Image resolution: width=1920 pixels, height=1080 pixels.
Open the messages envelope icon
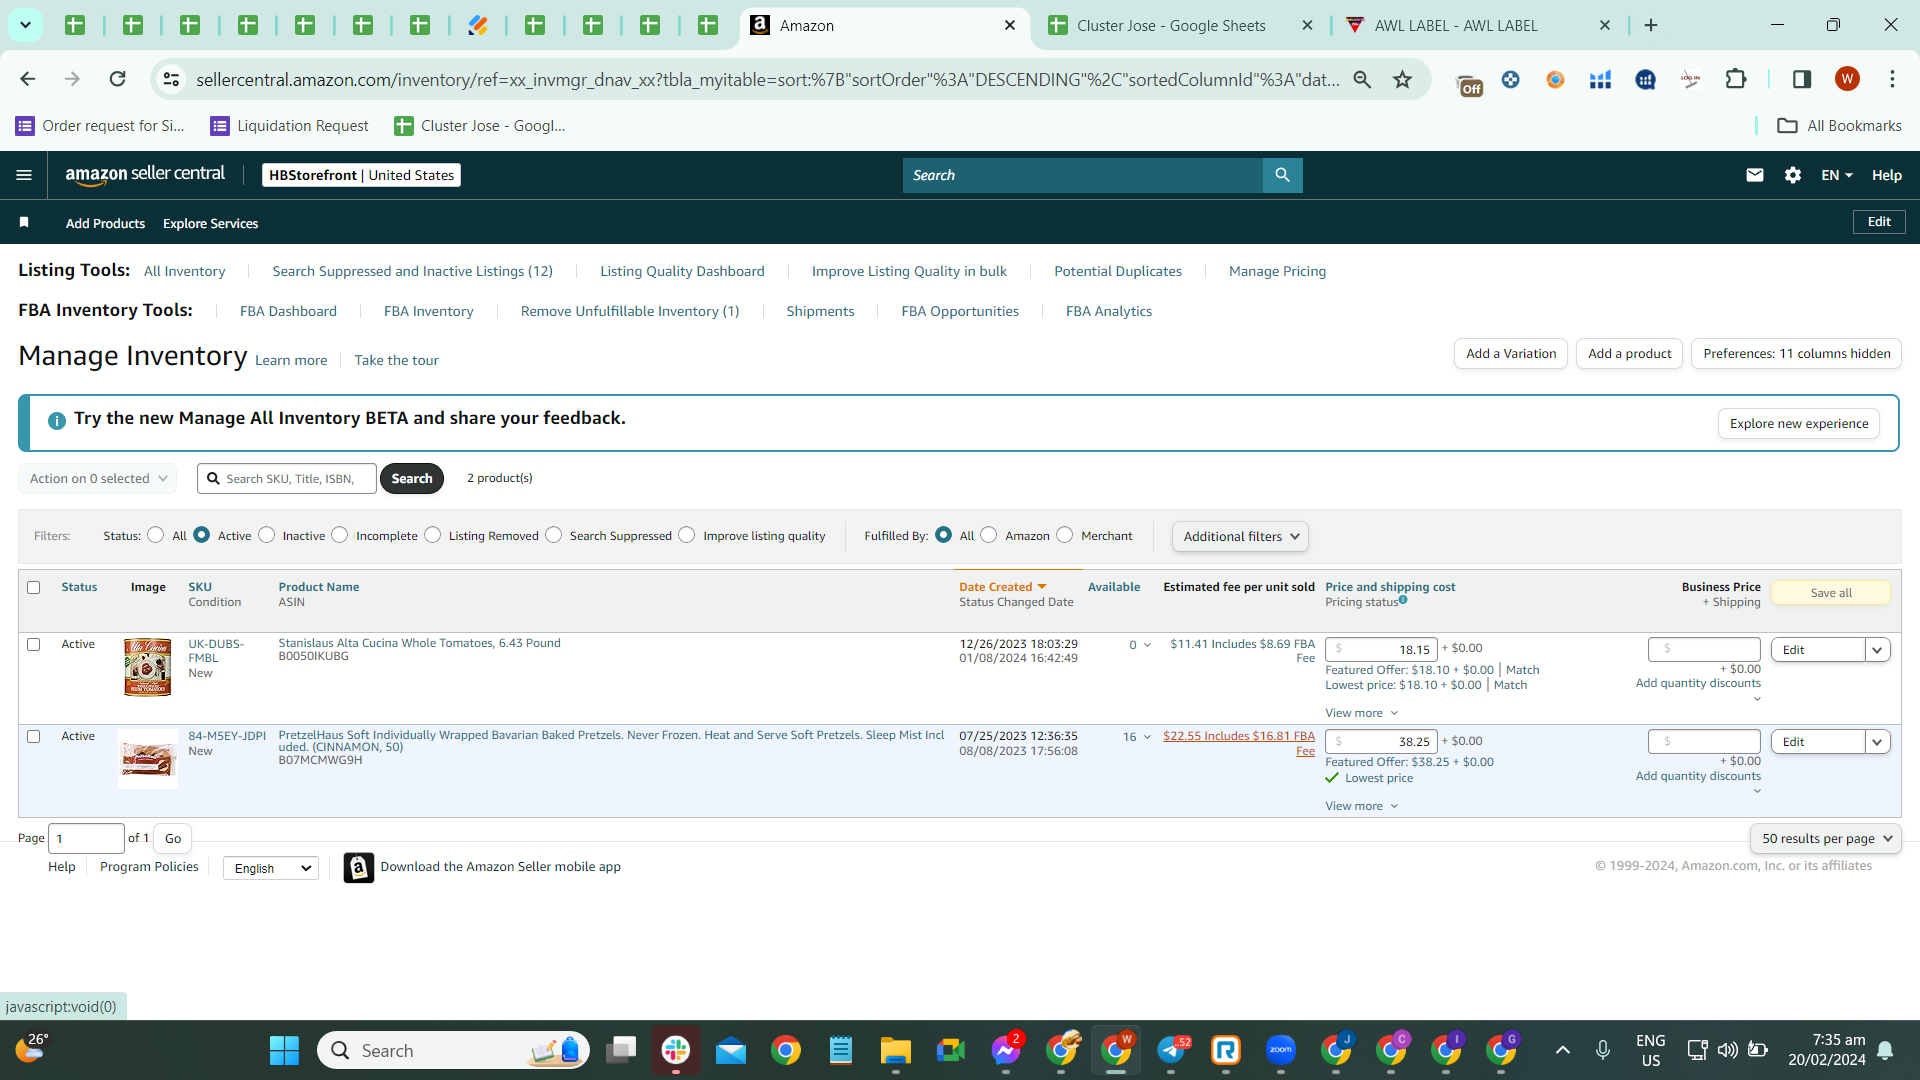coord(1754,175)
